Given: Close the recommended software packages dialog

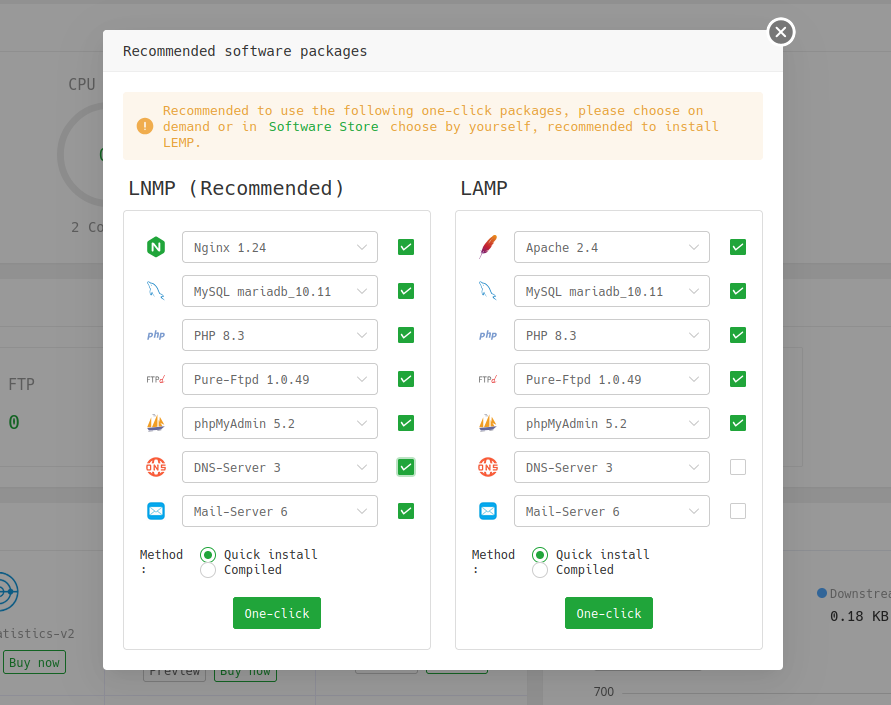Looking at the screenshot, I should coord(781,33).
